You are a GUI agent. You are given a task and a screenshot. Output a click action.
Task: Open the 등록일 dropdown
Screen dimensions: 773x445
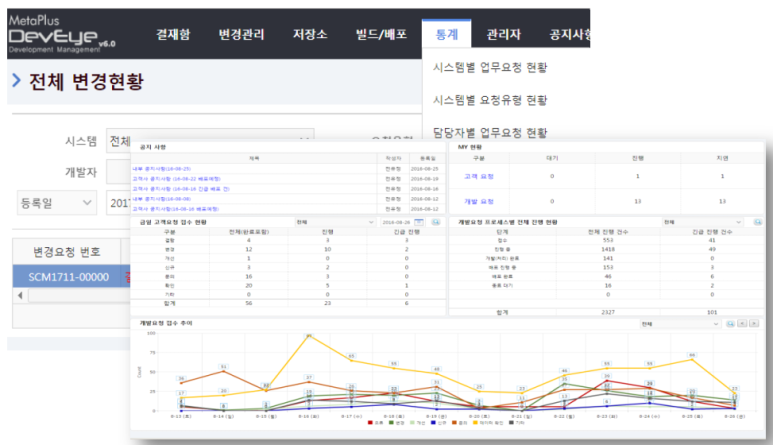pyautogui.click(x=57, y=203)
